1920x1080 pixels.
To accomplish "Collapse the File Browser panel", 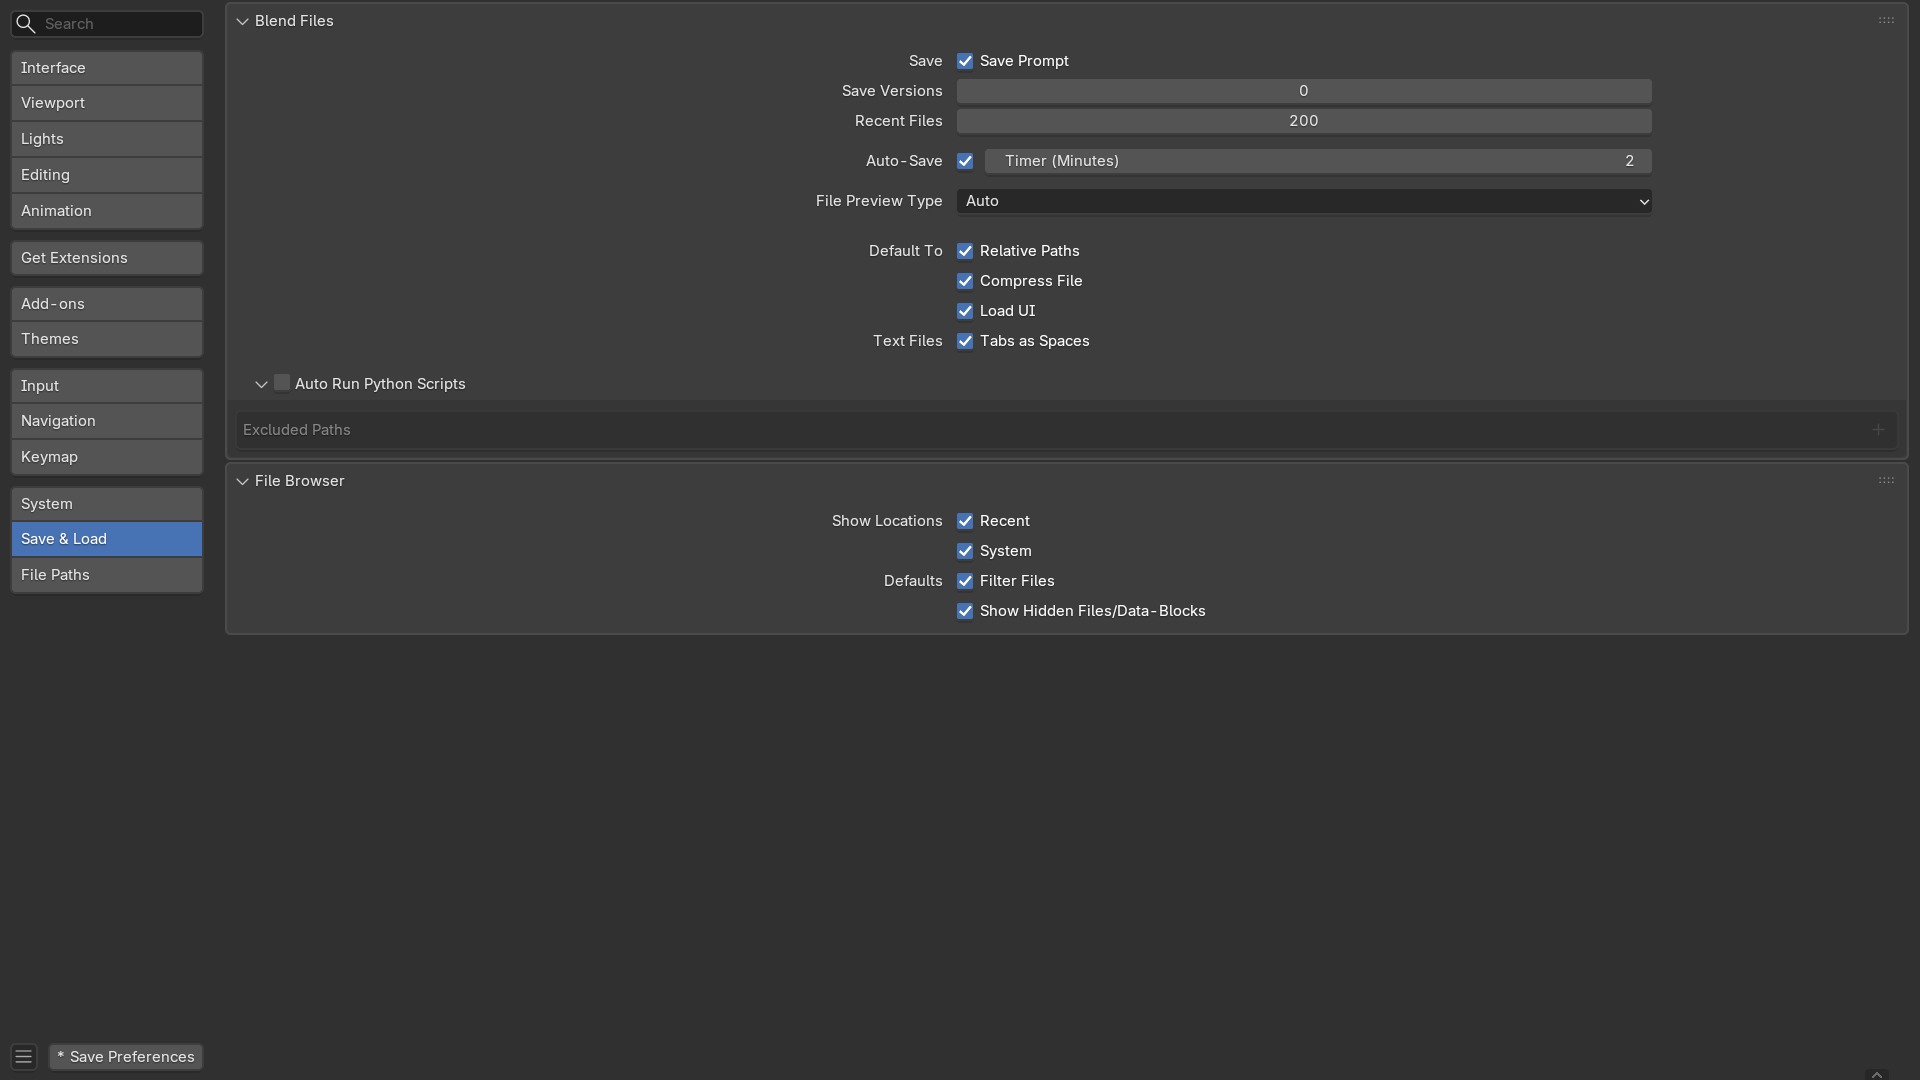I will pos(242,481).
